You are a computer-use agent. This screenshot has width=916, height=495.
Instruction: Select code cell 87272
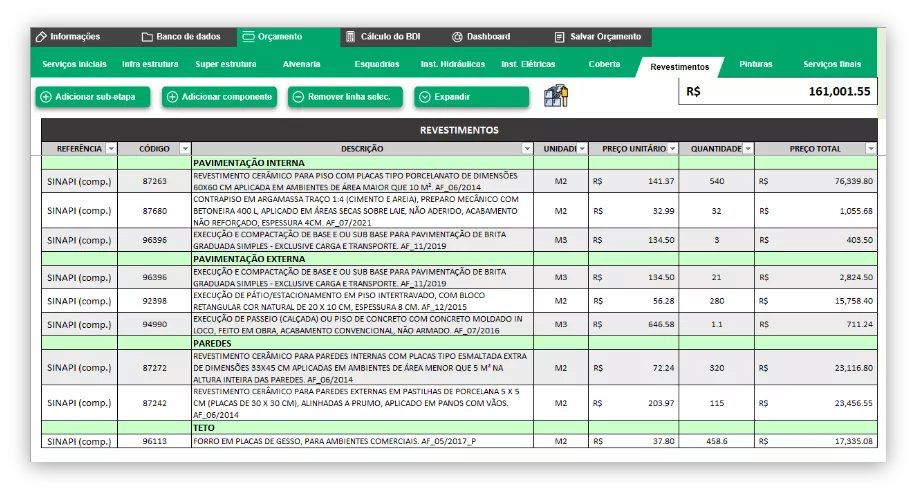point(154,368)
